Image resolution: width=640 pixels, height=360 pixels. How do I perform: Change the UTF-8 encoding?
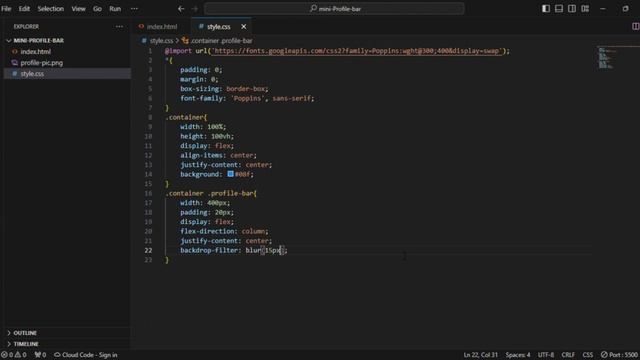pos(546,355)
